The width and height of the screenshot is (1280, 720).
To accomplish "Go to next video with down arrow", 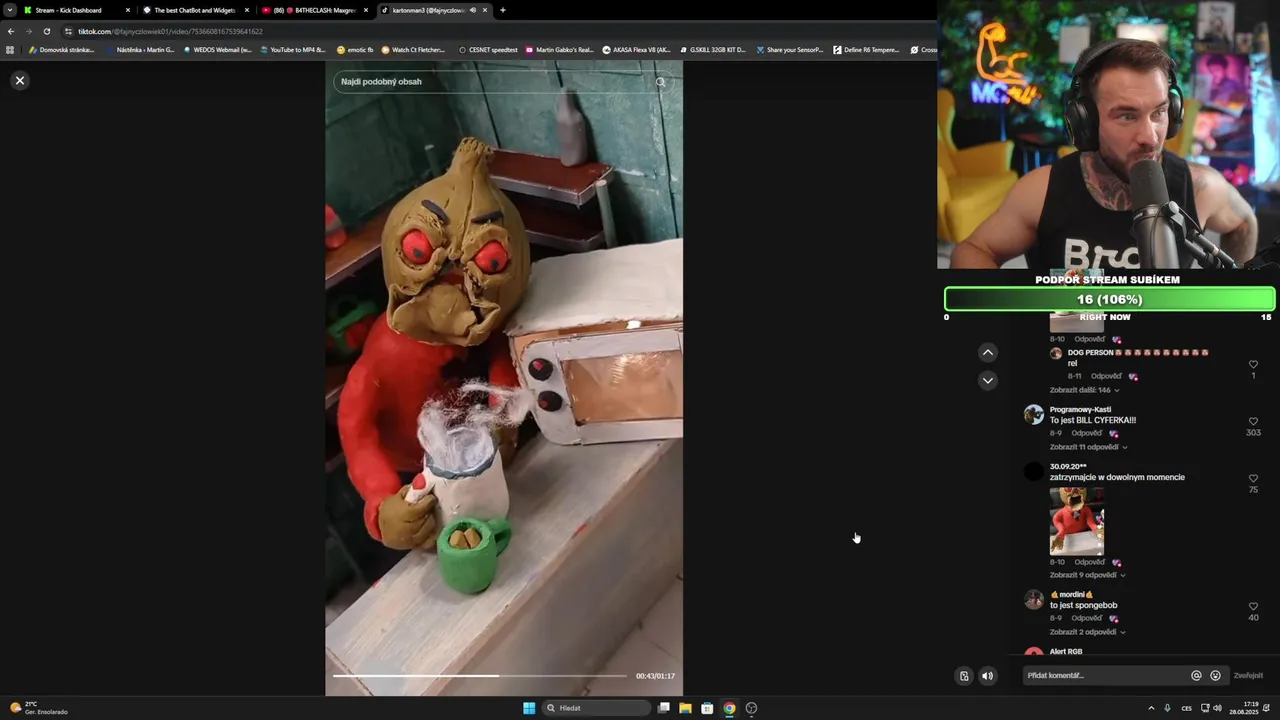I will [987, 380].
